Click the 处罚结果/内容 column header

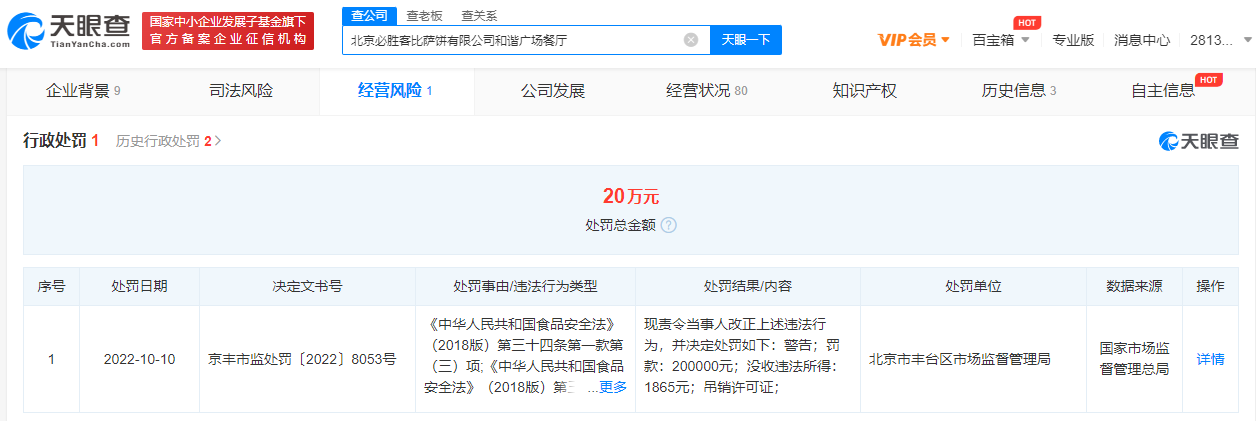click(x=747, y=286)
